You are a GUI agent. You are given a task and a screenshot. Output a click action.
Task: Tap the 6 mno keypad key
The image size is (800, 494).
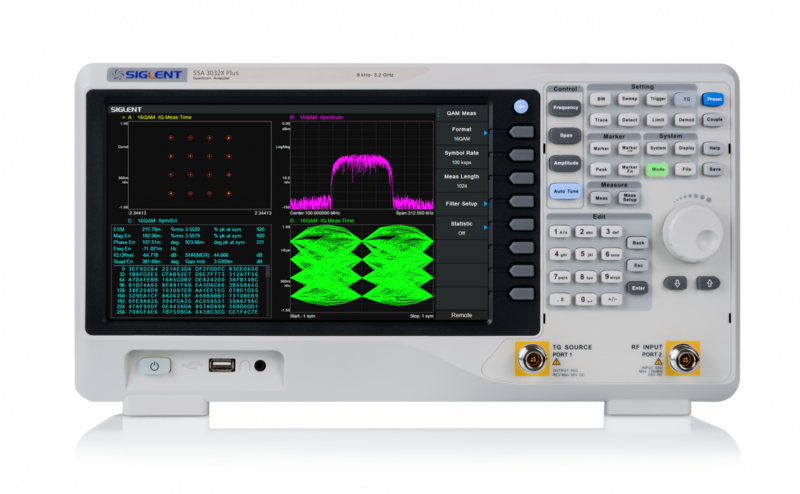(x=611, y=254)
